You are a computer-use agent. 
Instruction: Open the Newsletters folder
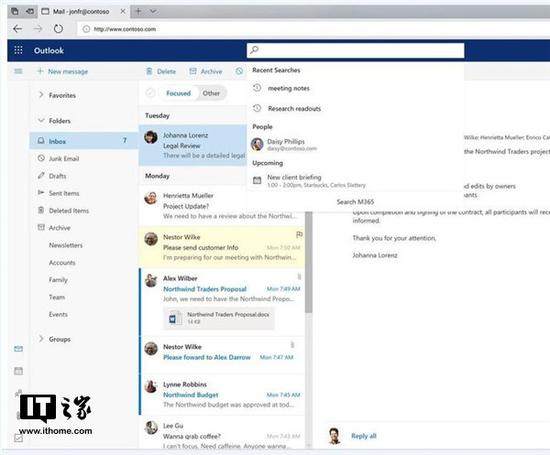pos(66,245)
